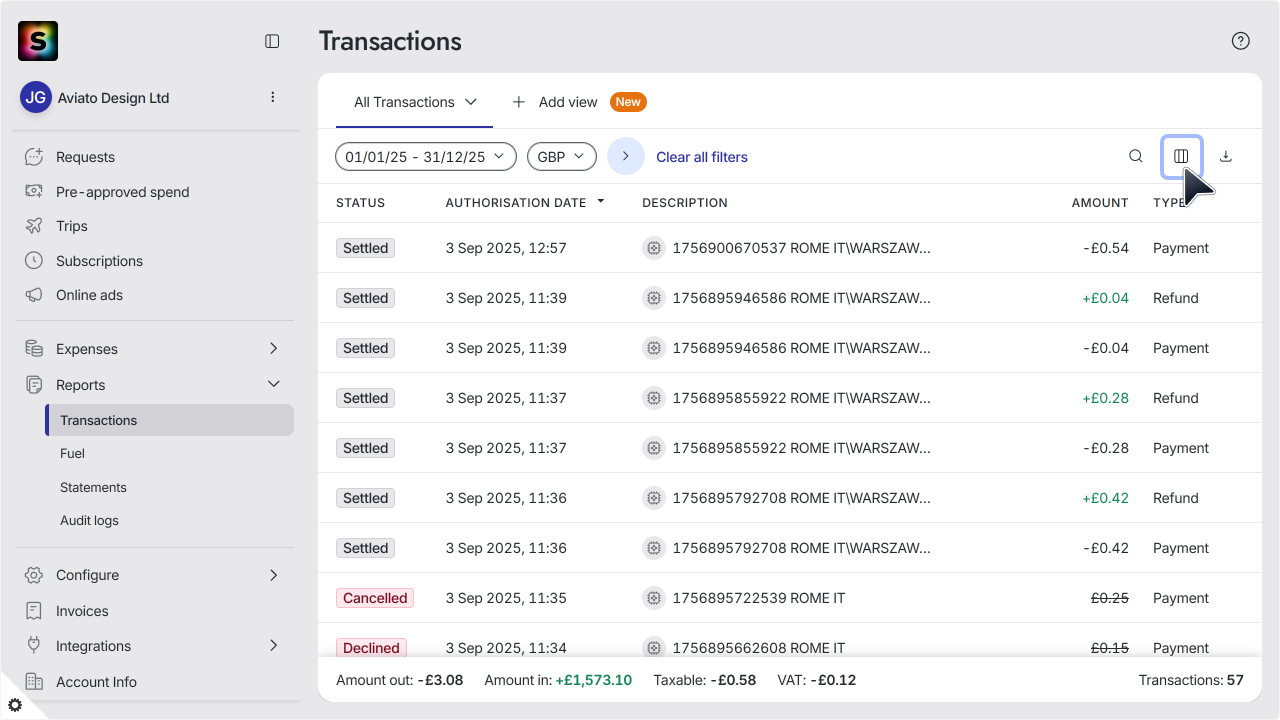Select the Transactions sidebar item
Viewport: 1280px width, 720px height.
pyautogui.click(x=170, y=420)
